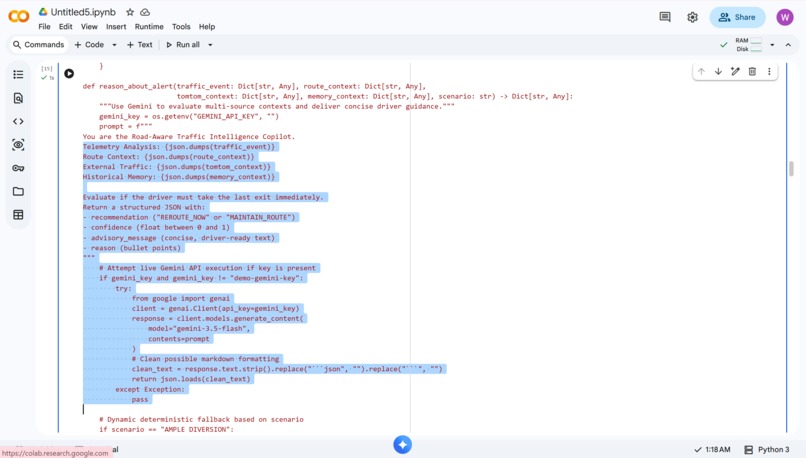This screenshot has width=806, height=458.
Task: Open the files folder sidebar icon
Action: tap(18, 191)
